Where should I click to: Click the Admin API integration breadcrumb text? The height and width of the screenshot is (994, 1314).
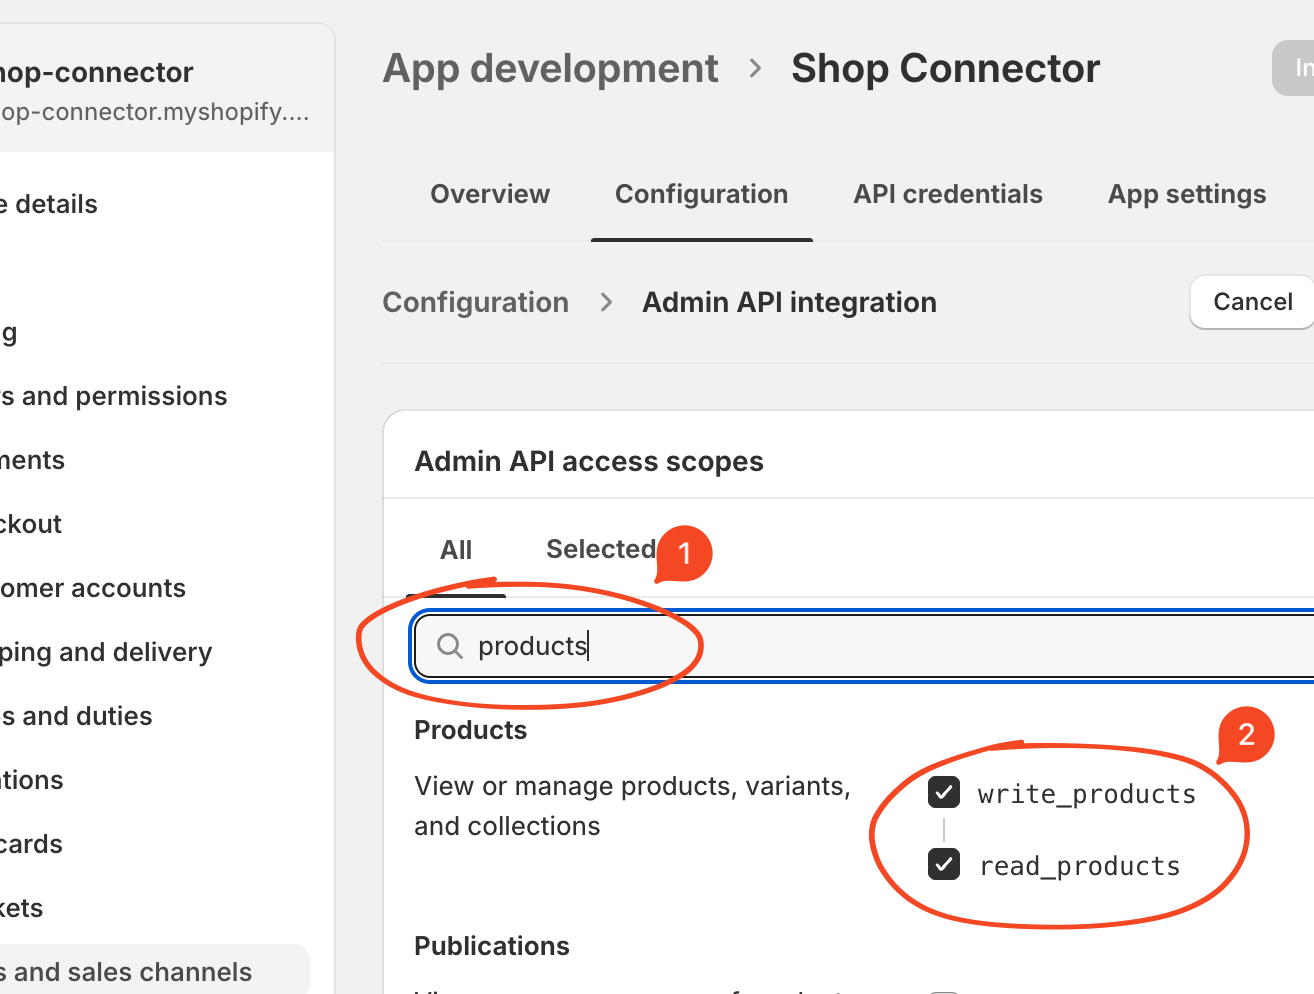789,302
